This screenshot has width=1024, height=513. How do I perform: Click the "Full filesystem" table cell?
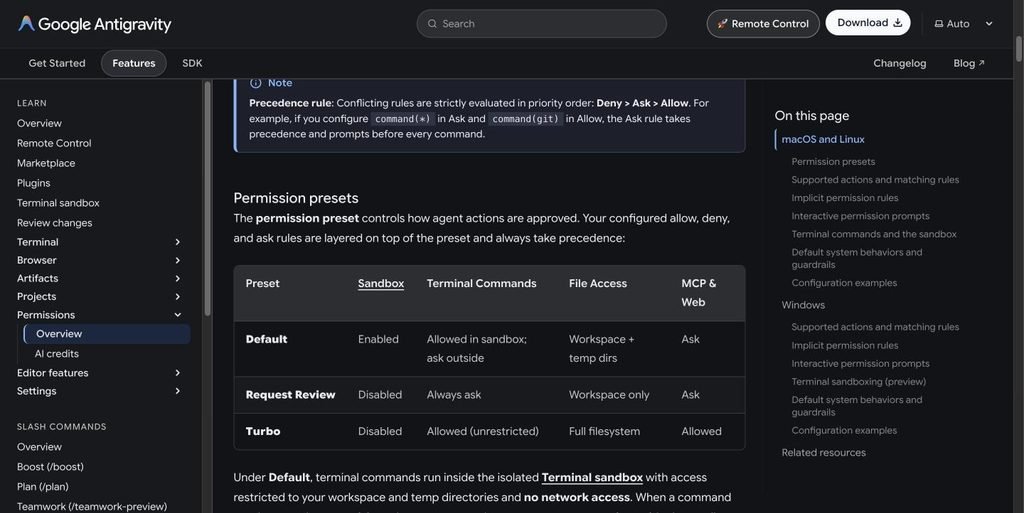click(604, 431)
